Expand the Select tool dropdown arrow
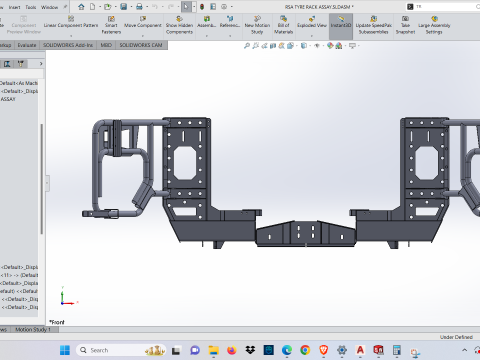480x360 pixels. 194,7
